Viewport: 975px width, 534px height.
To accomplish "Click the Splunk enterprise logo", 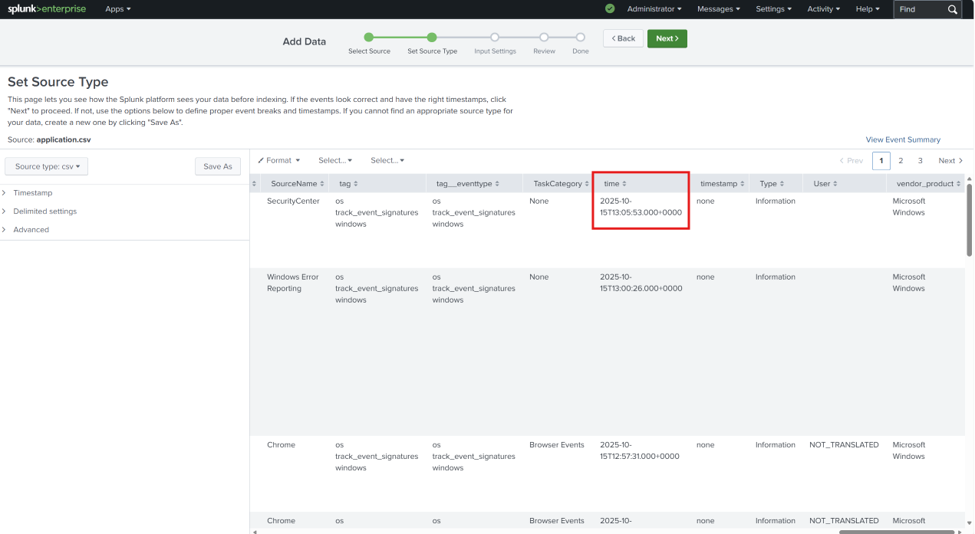I will pyautogui.click(x=47, y=9).
